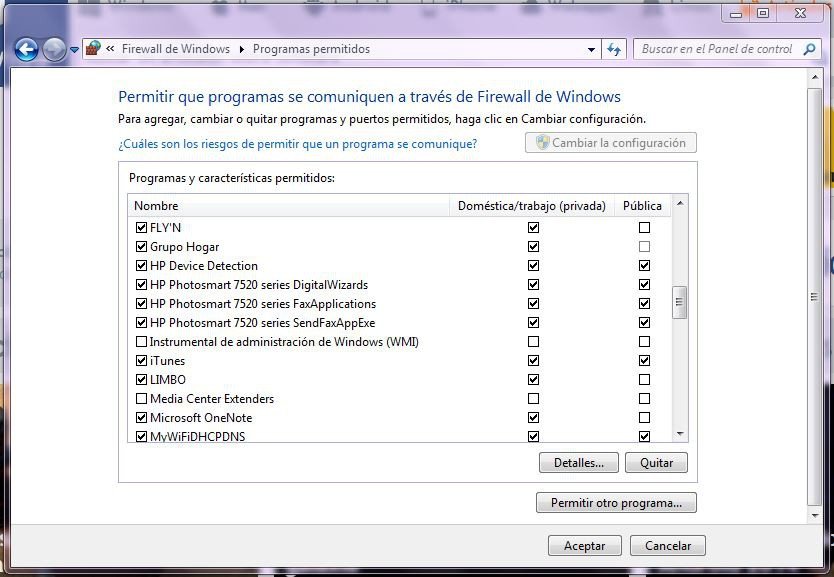This screenshot has width=834, height=577.
Task: Go back with the blue Back arrow
Action: [x=26, y=49]
